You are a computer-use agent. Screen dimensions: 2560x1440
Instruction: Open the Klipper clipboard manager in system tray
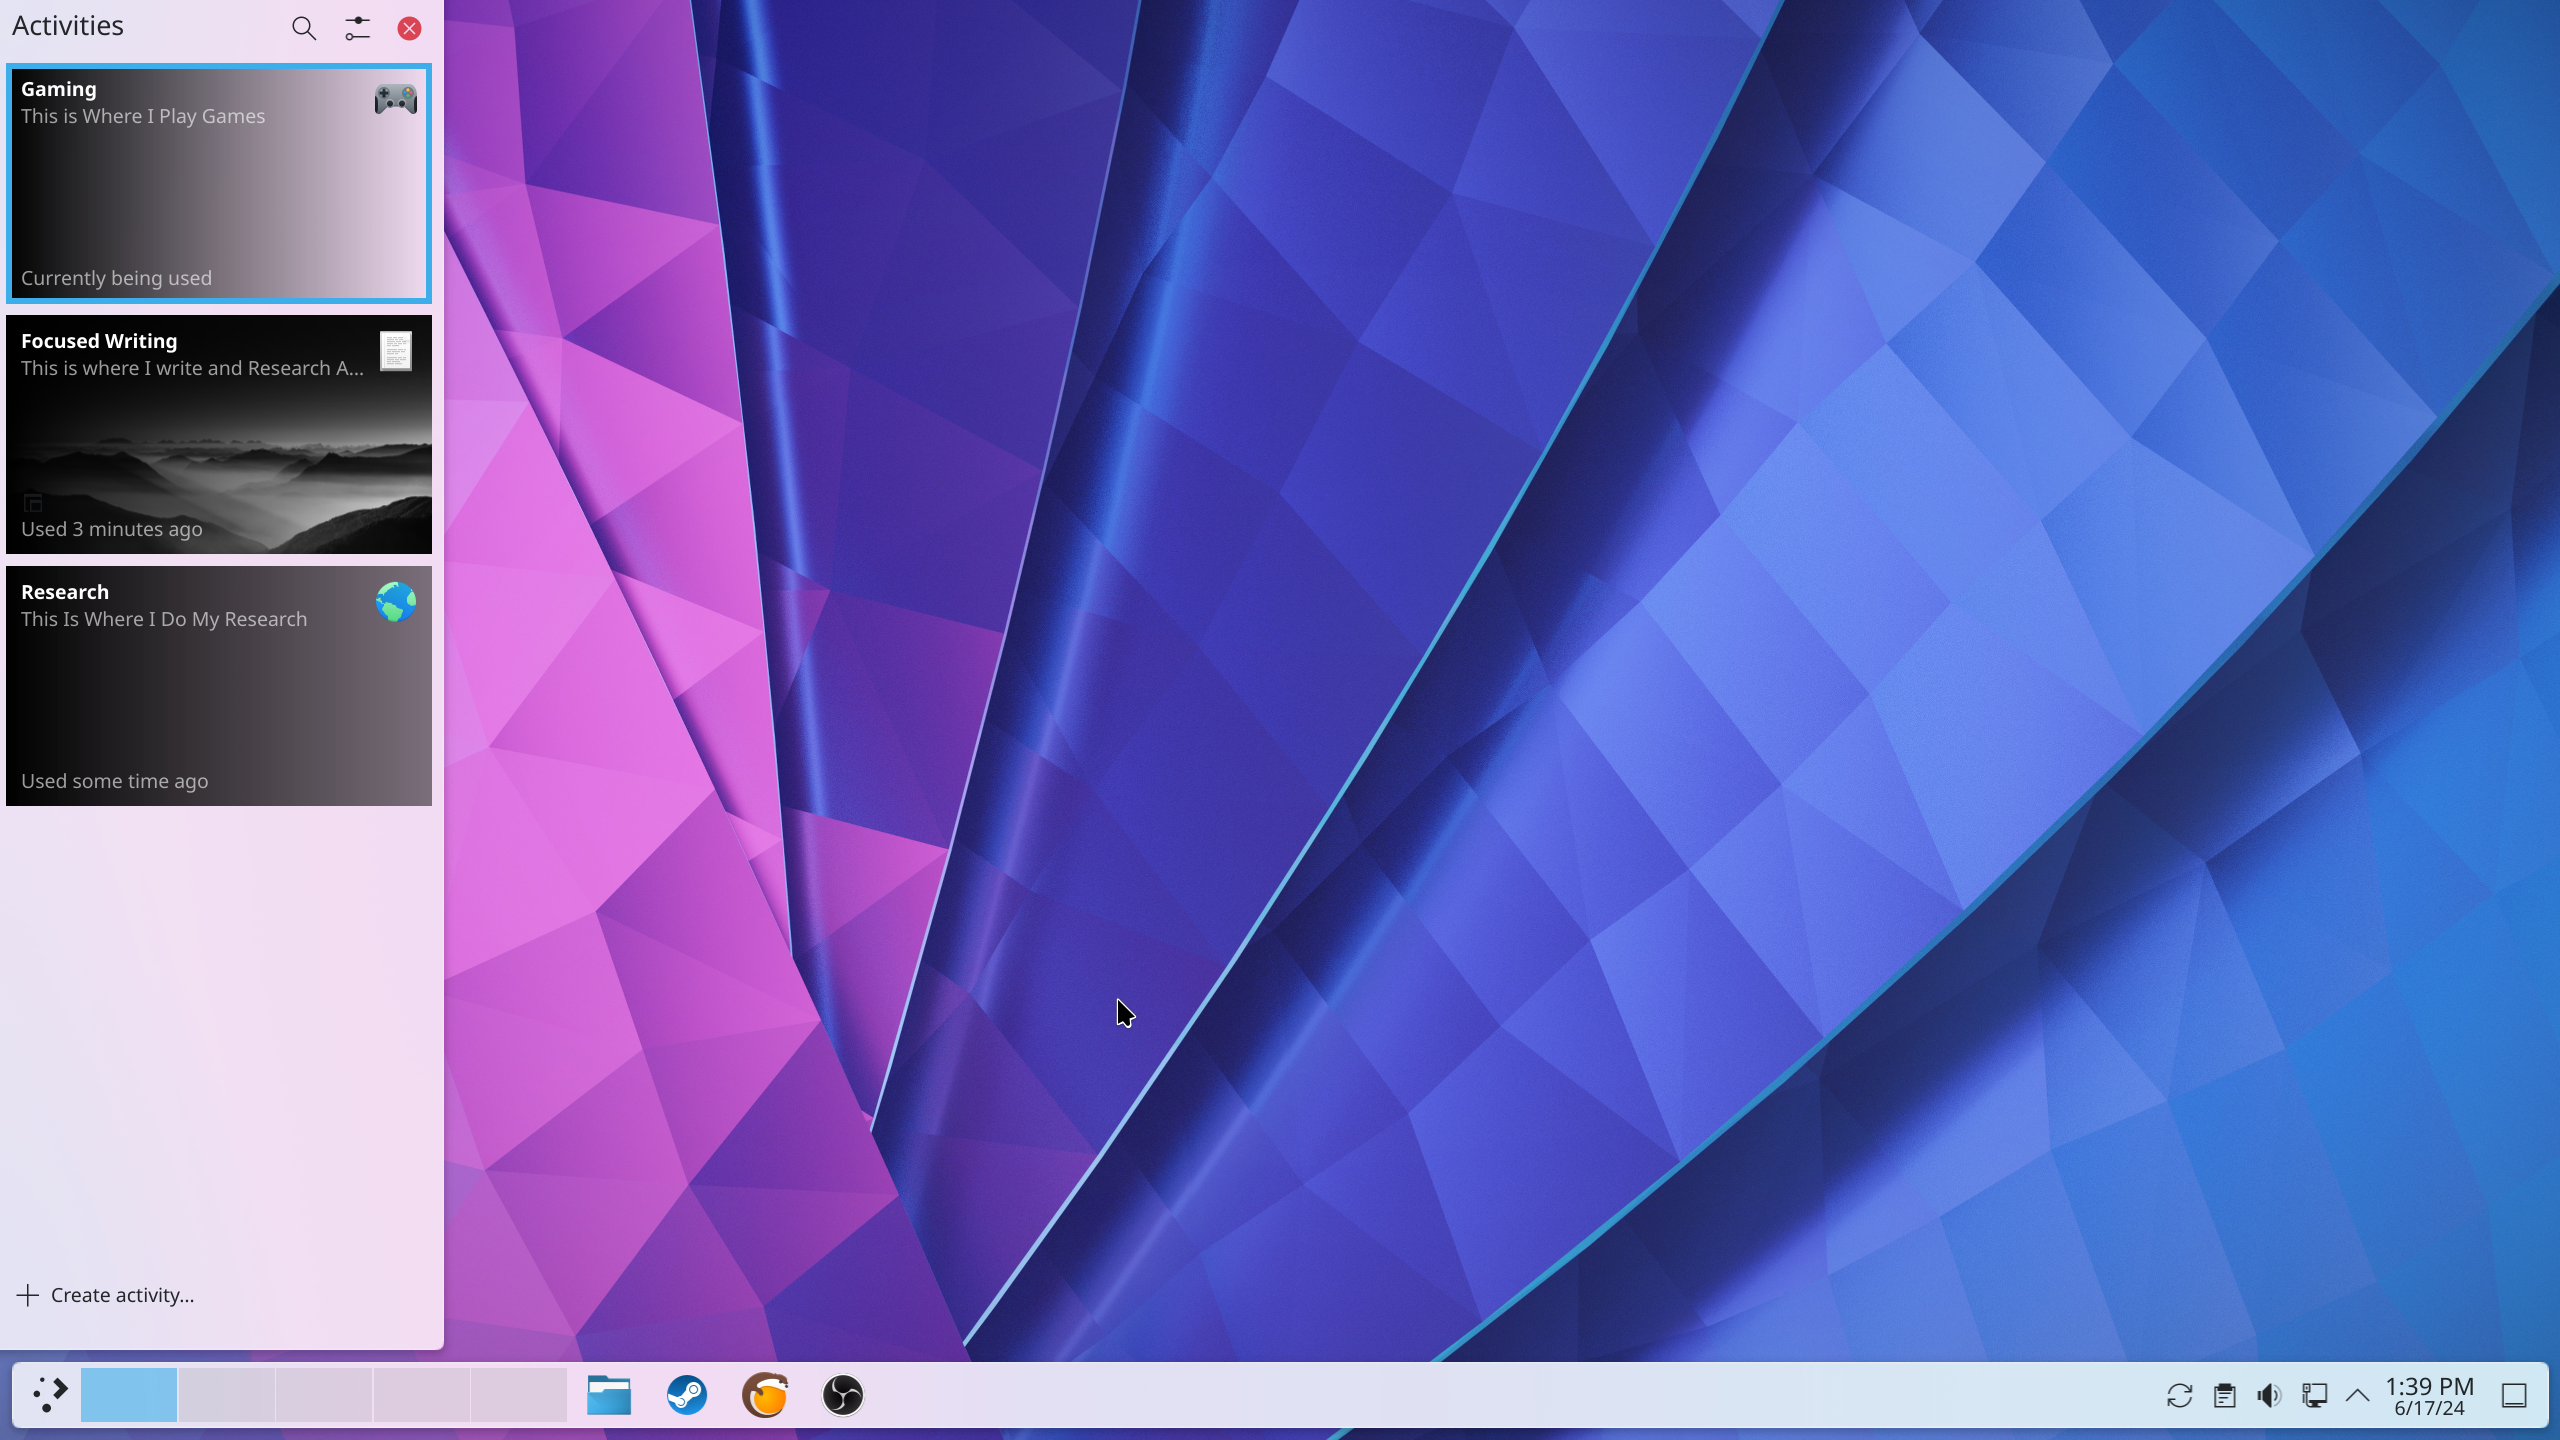click(x=2224, y=1394)
